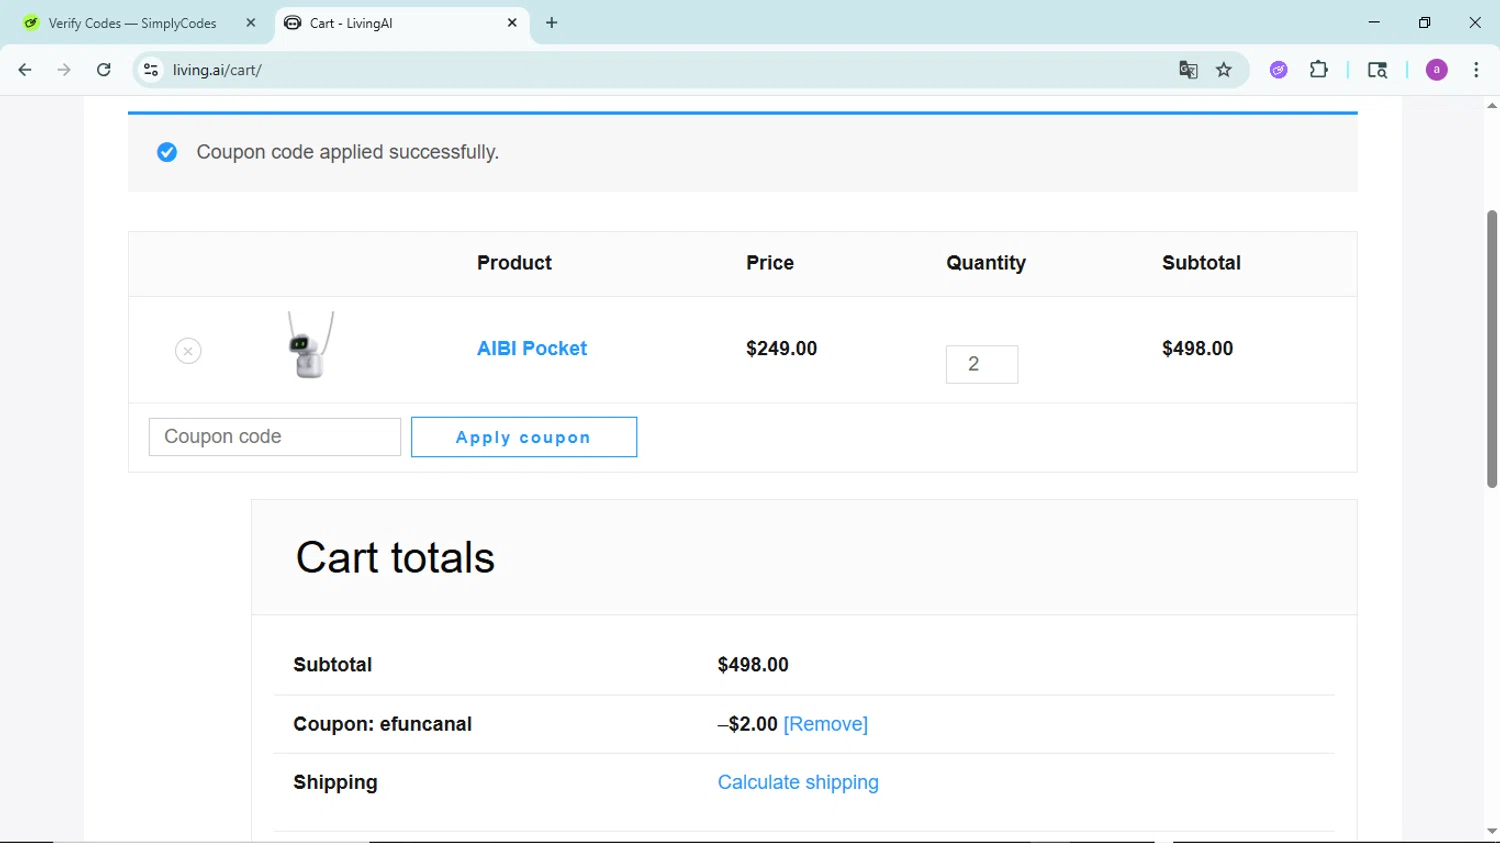Image resolution: width=1500 pixels, height=843 pixels.
Task: Click the $249.00 price value
Action: 781,348
